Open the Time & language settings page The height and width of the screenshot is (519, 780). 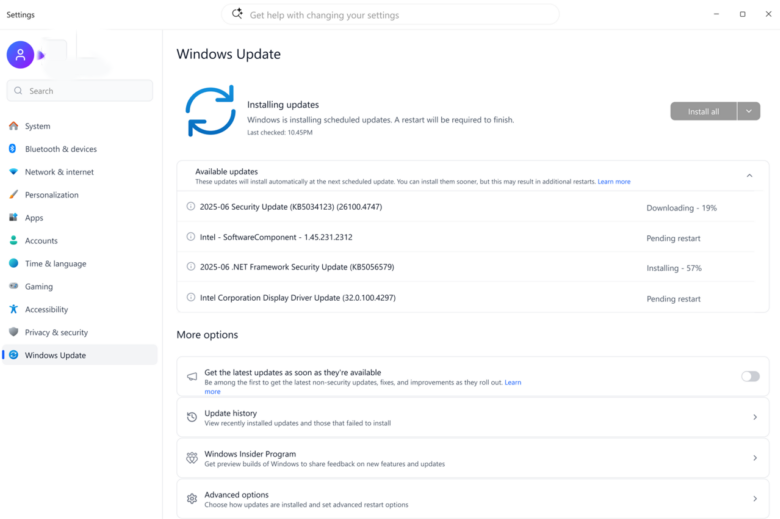(55, 264)
